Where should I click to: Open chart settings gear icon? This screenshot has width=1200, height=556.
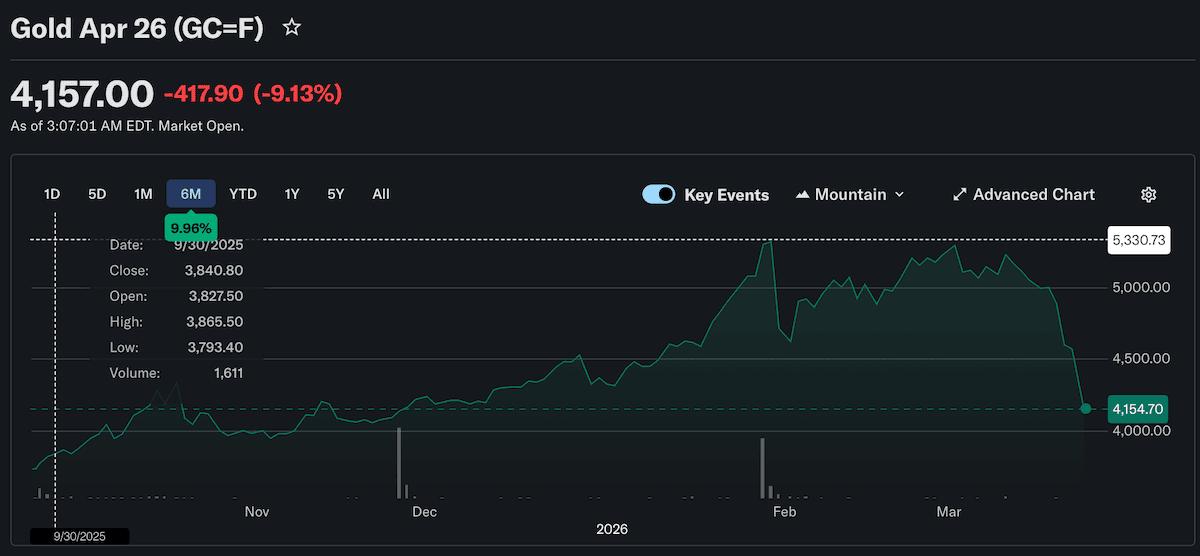pos(1148,195)
